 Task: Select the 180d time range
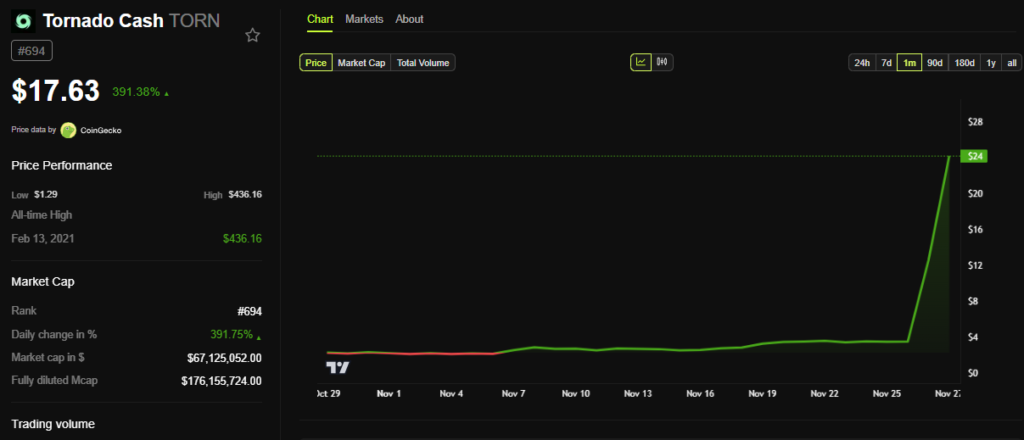pyautogui.click(x=964, y=63)
